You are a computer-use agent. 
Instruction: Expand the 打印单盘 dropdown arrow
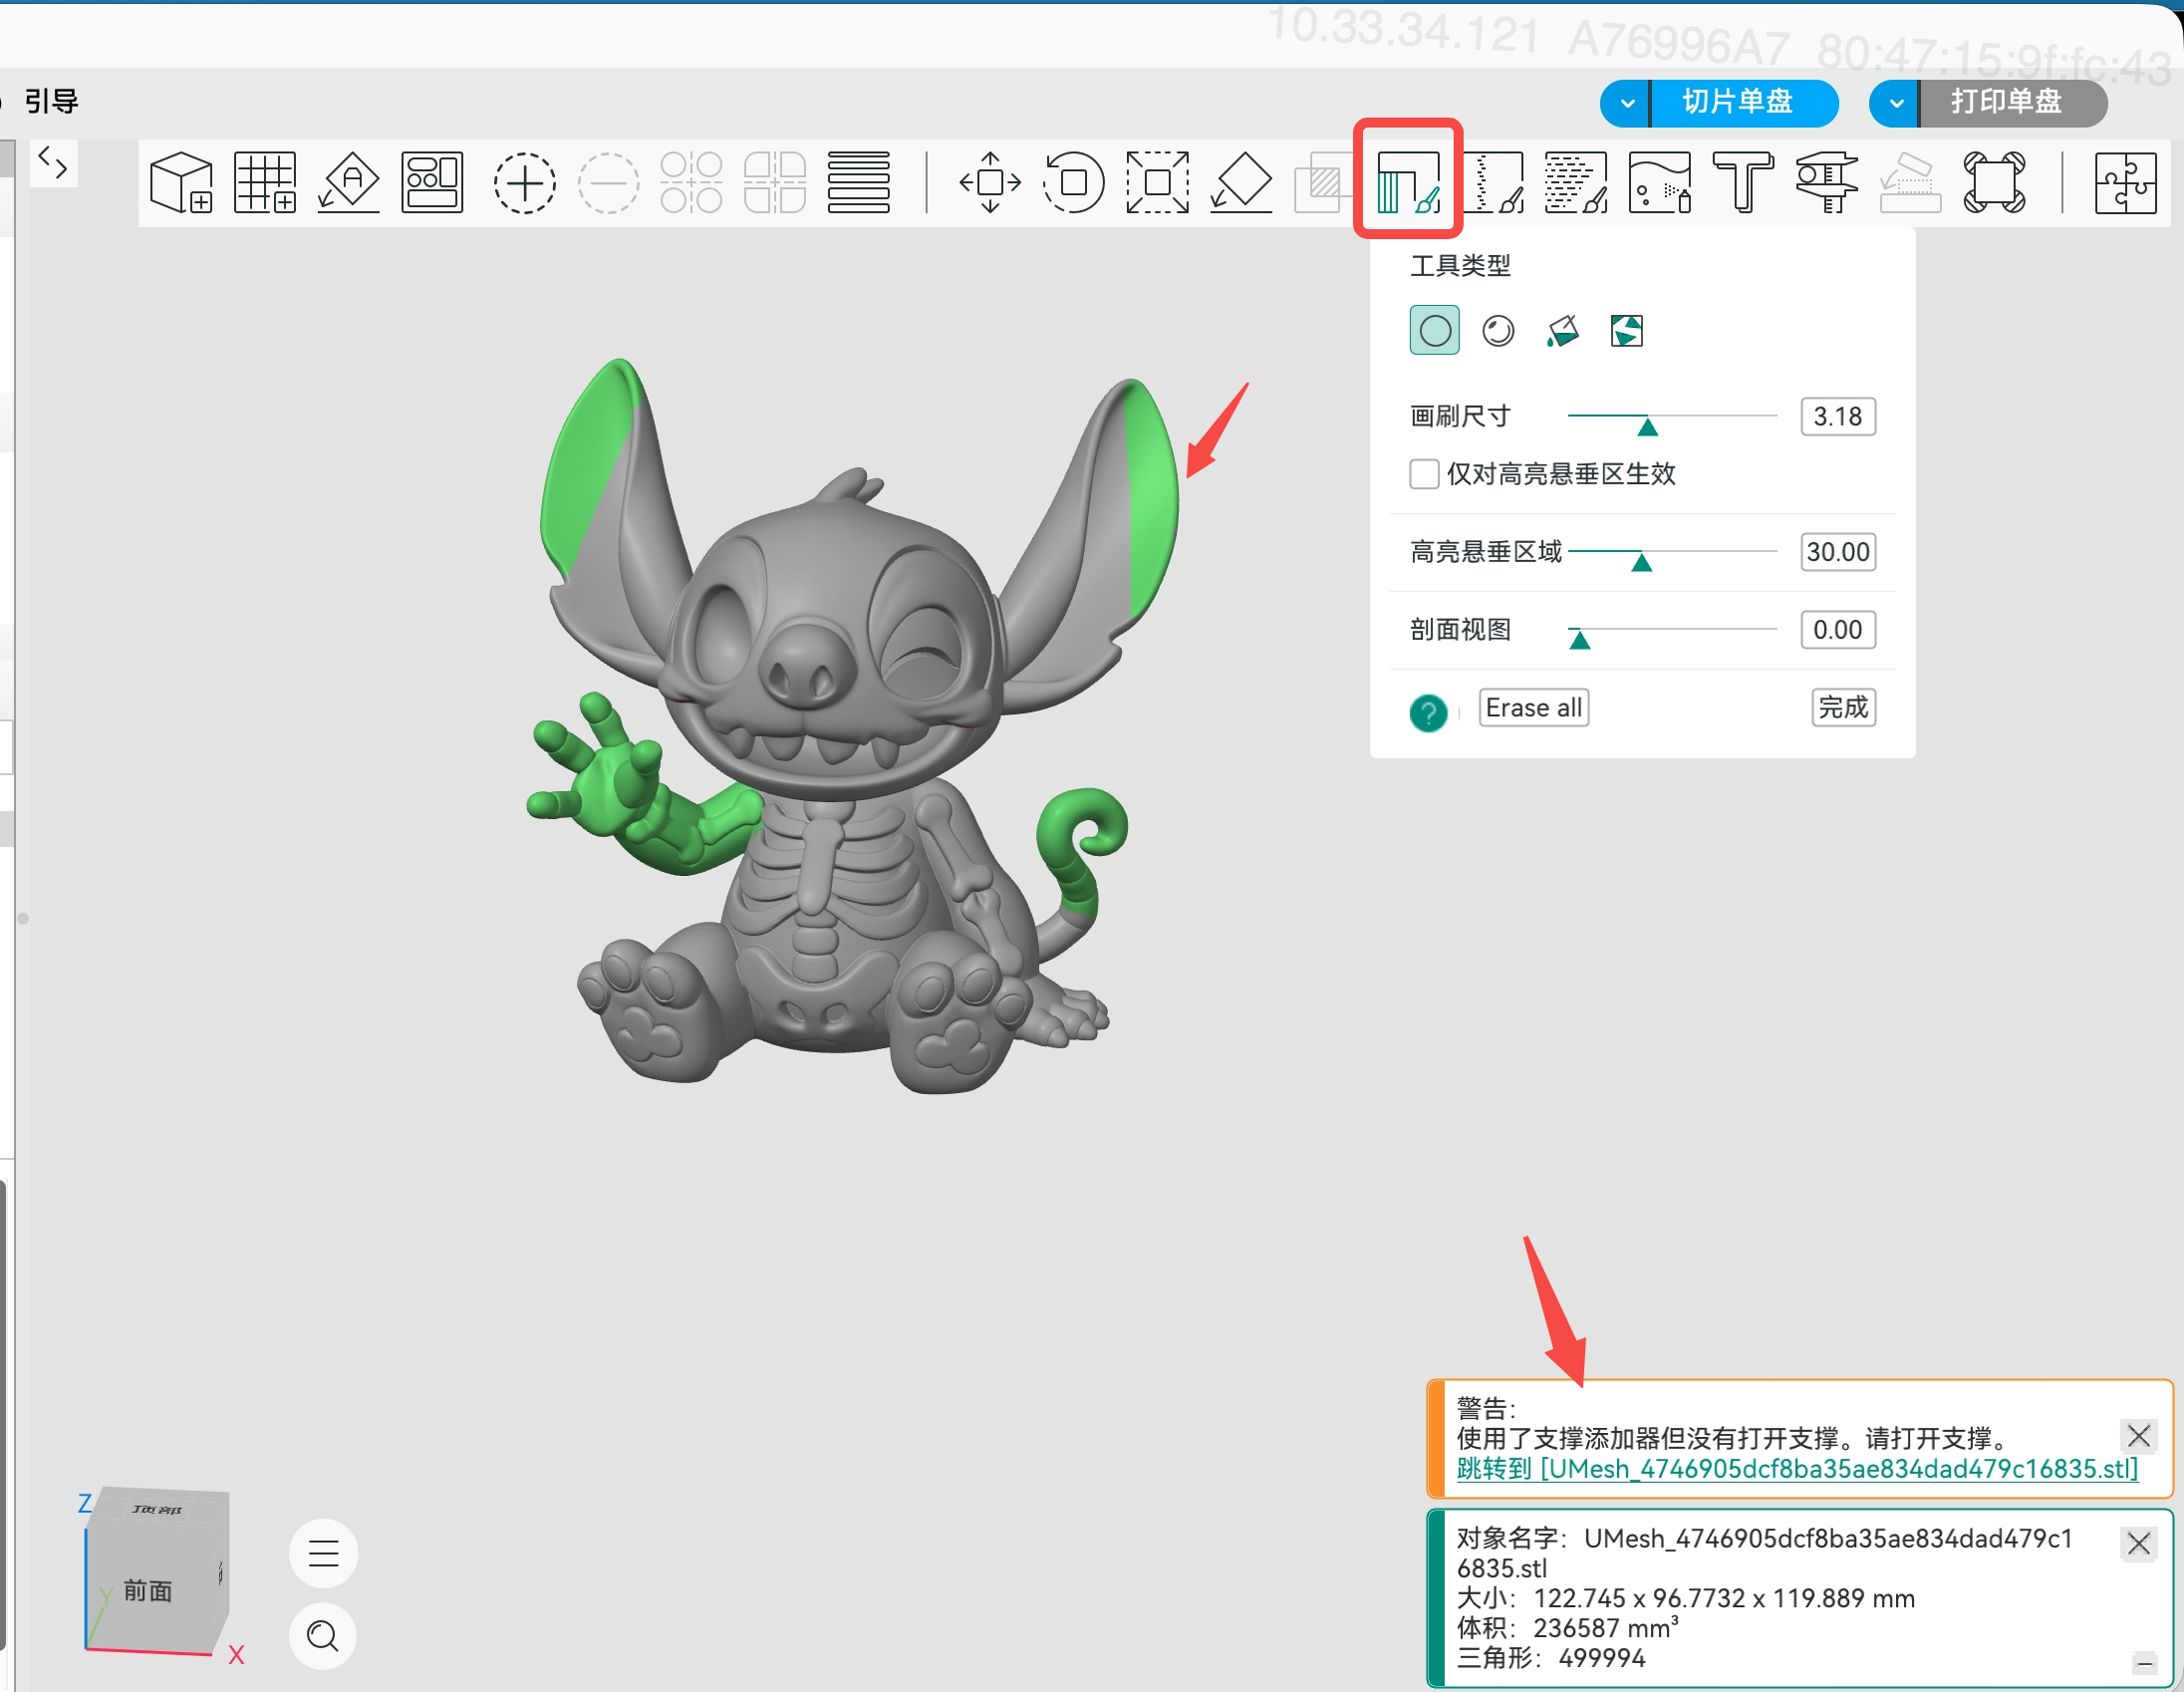coord(1895,103)
